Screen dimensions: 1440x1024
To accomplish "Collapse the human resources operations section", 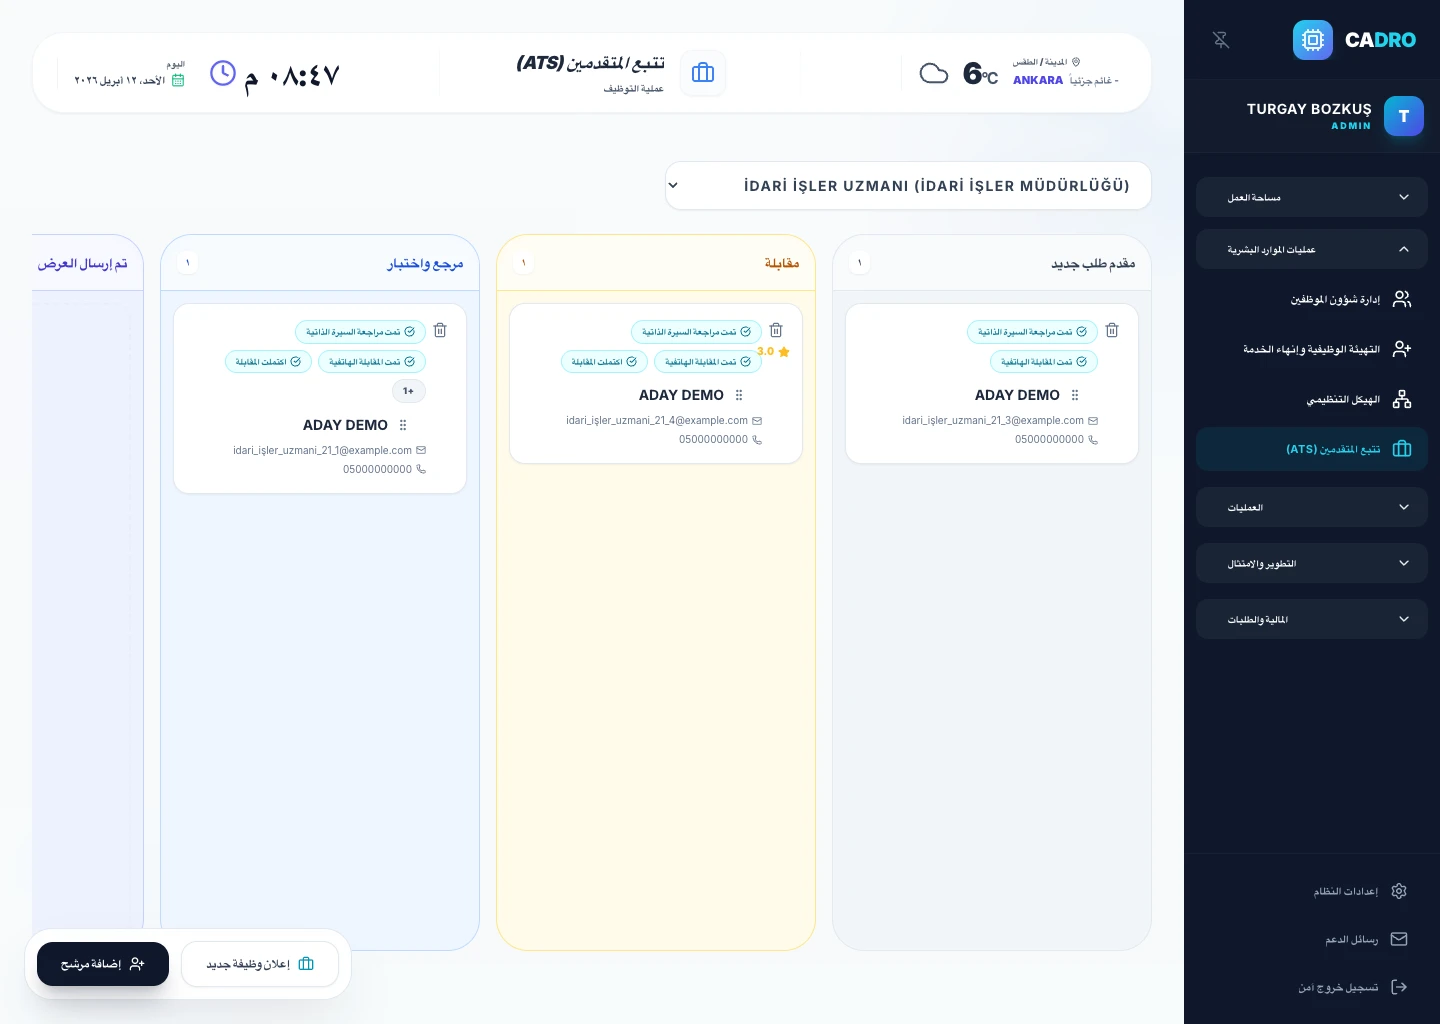I will point(1312,249).
